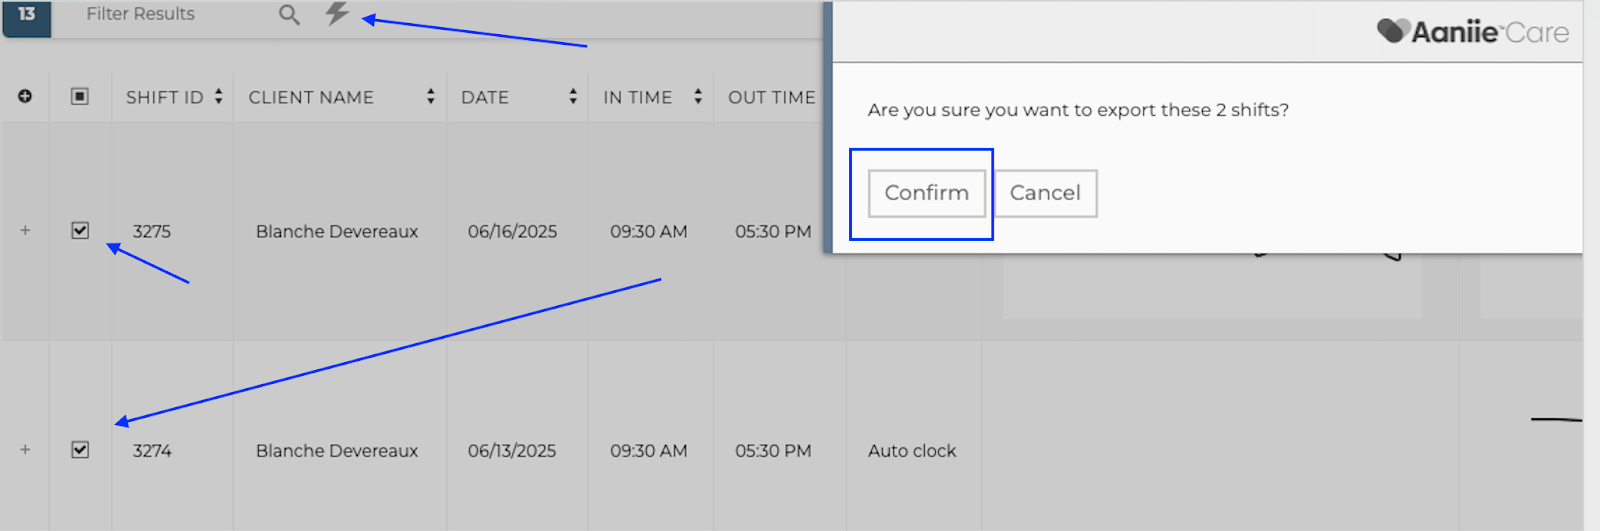Click the AaniieCare heart logo

click(1392, 31)
